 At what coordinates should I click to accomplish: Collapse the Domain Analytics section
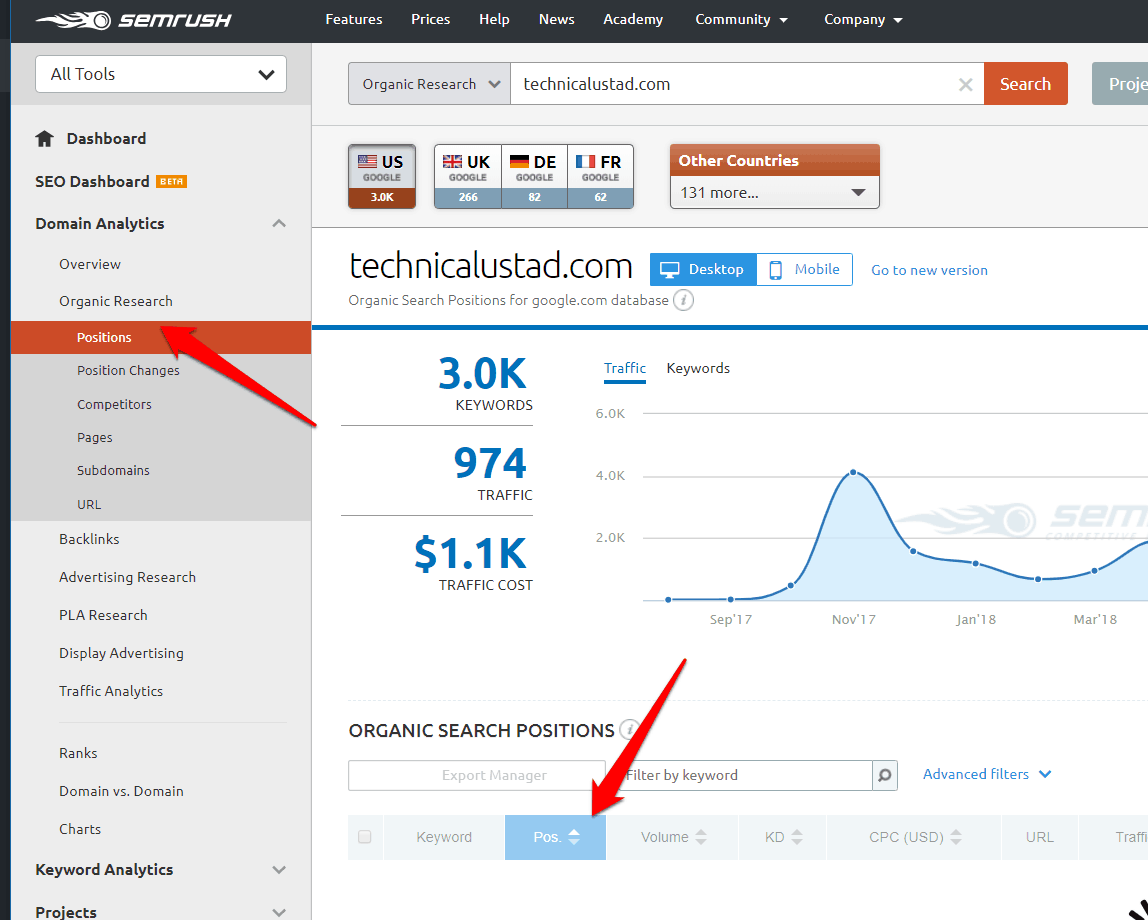[x=279, y=224]
